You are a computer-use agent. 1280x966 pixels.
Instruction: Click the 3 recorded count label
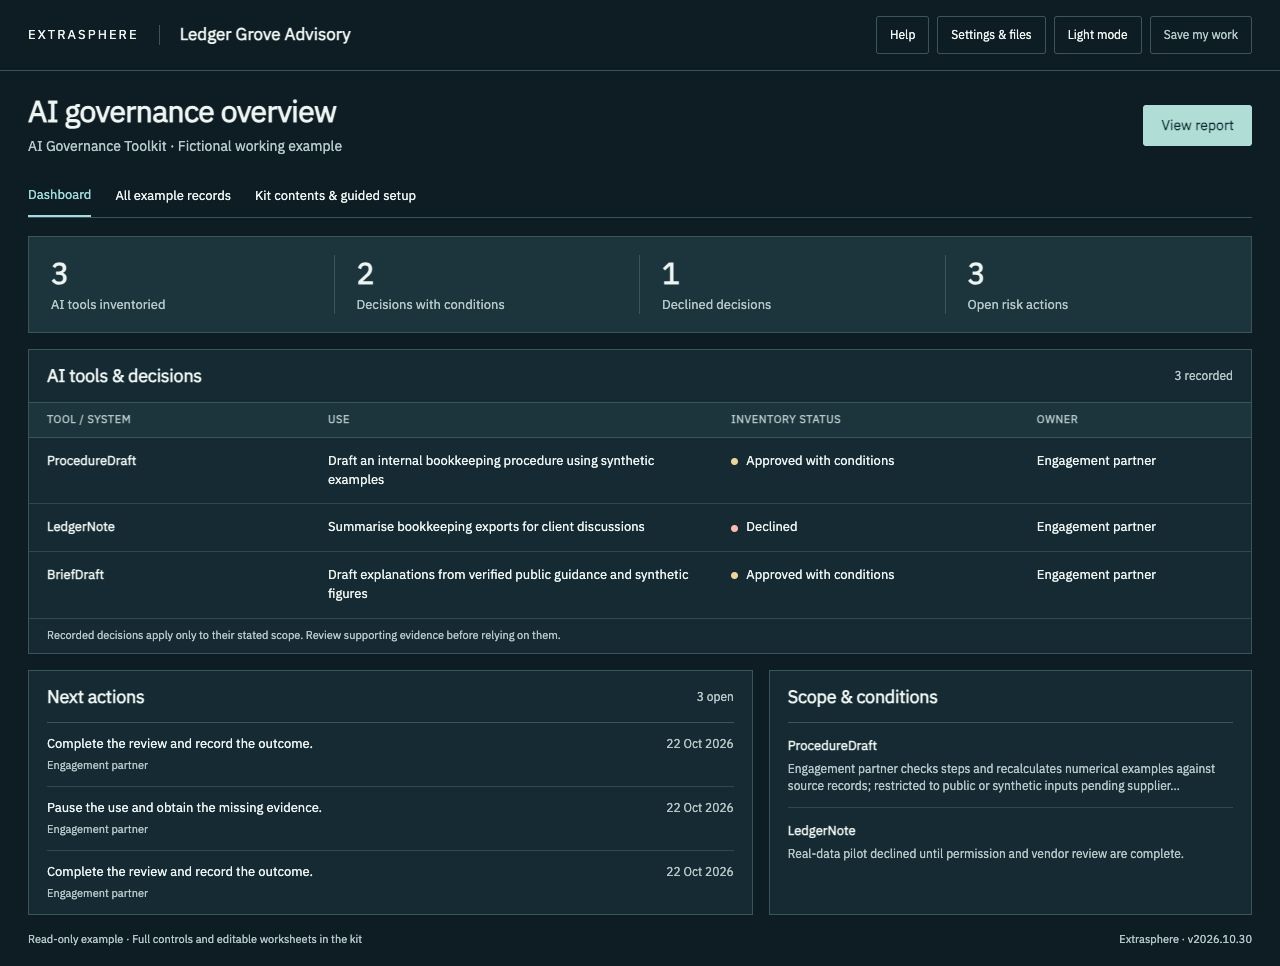[1203, 376]
